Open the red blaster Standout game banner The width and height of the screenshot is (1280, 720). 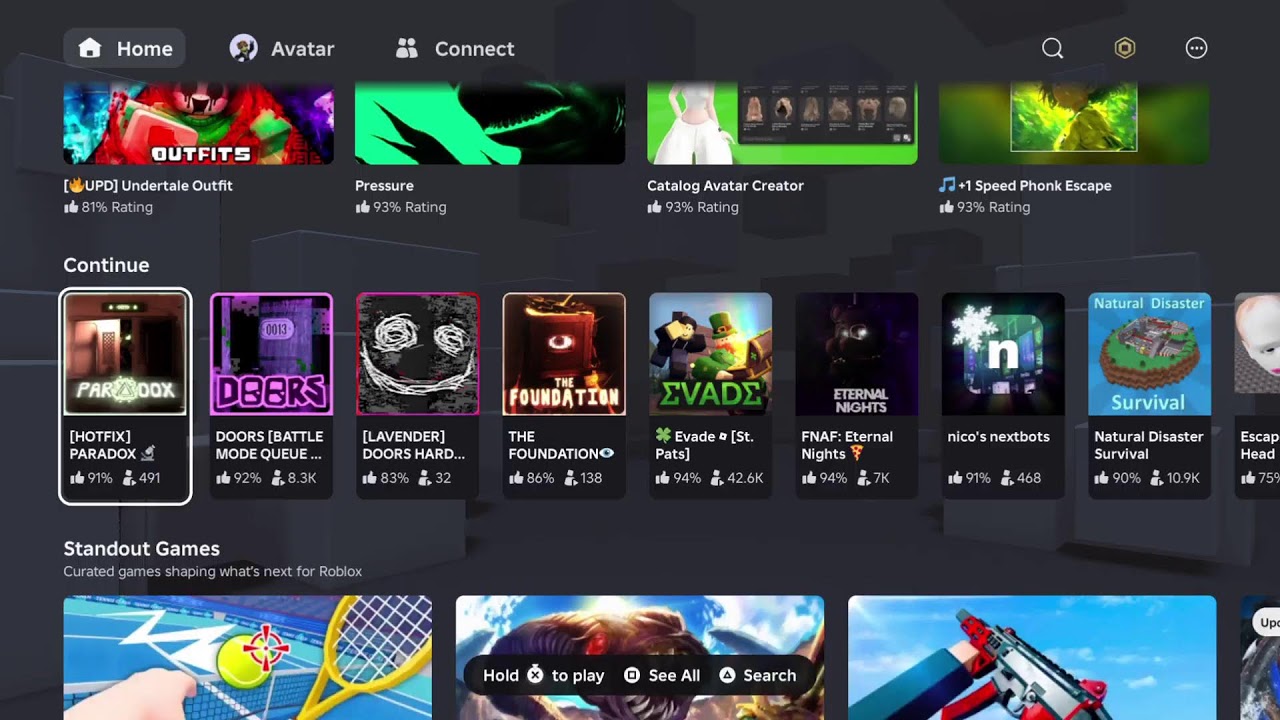tap(1032, 658)
